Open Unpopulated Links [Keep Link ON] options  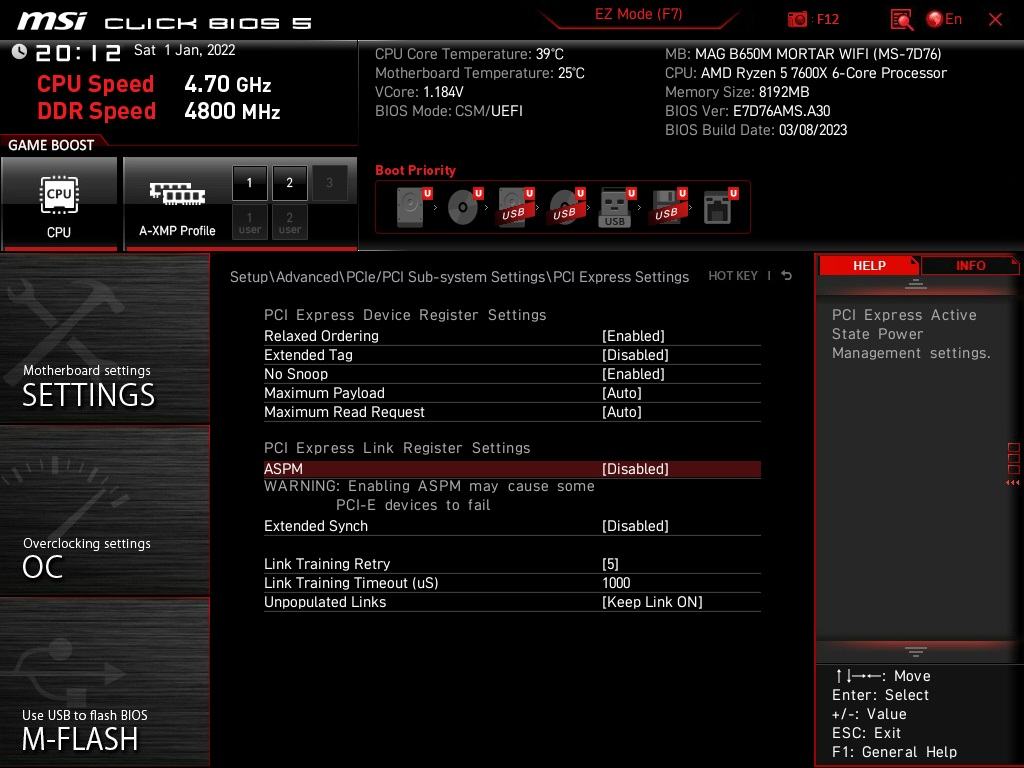click(652, 601)
